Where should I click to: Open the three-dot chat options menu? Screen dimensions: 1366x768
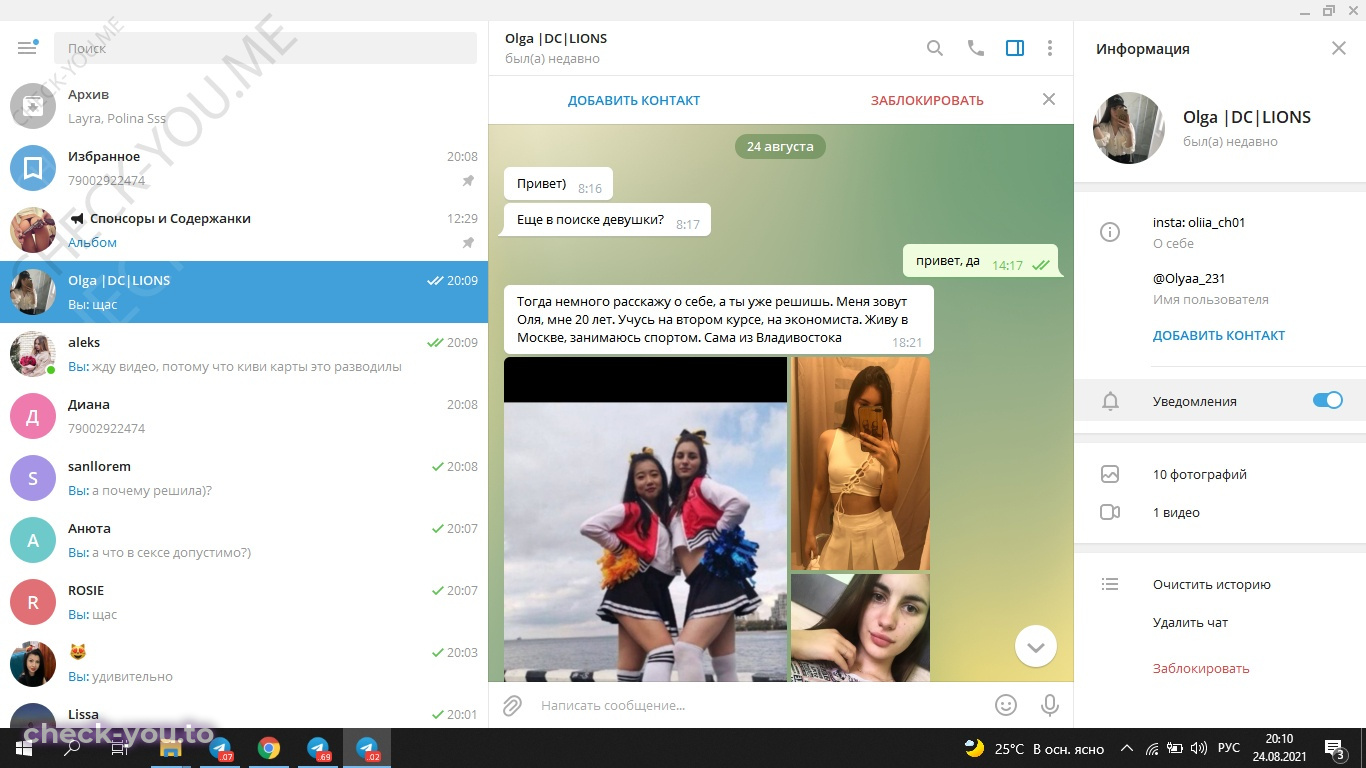[1049, 48]
